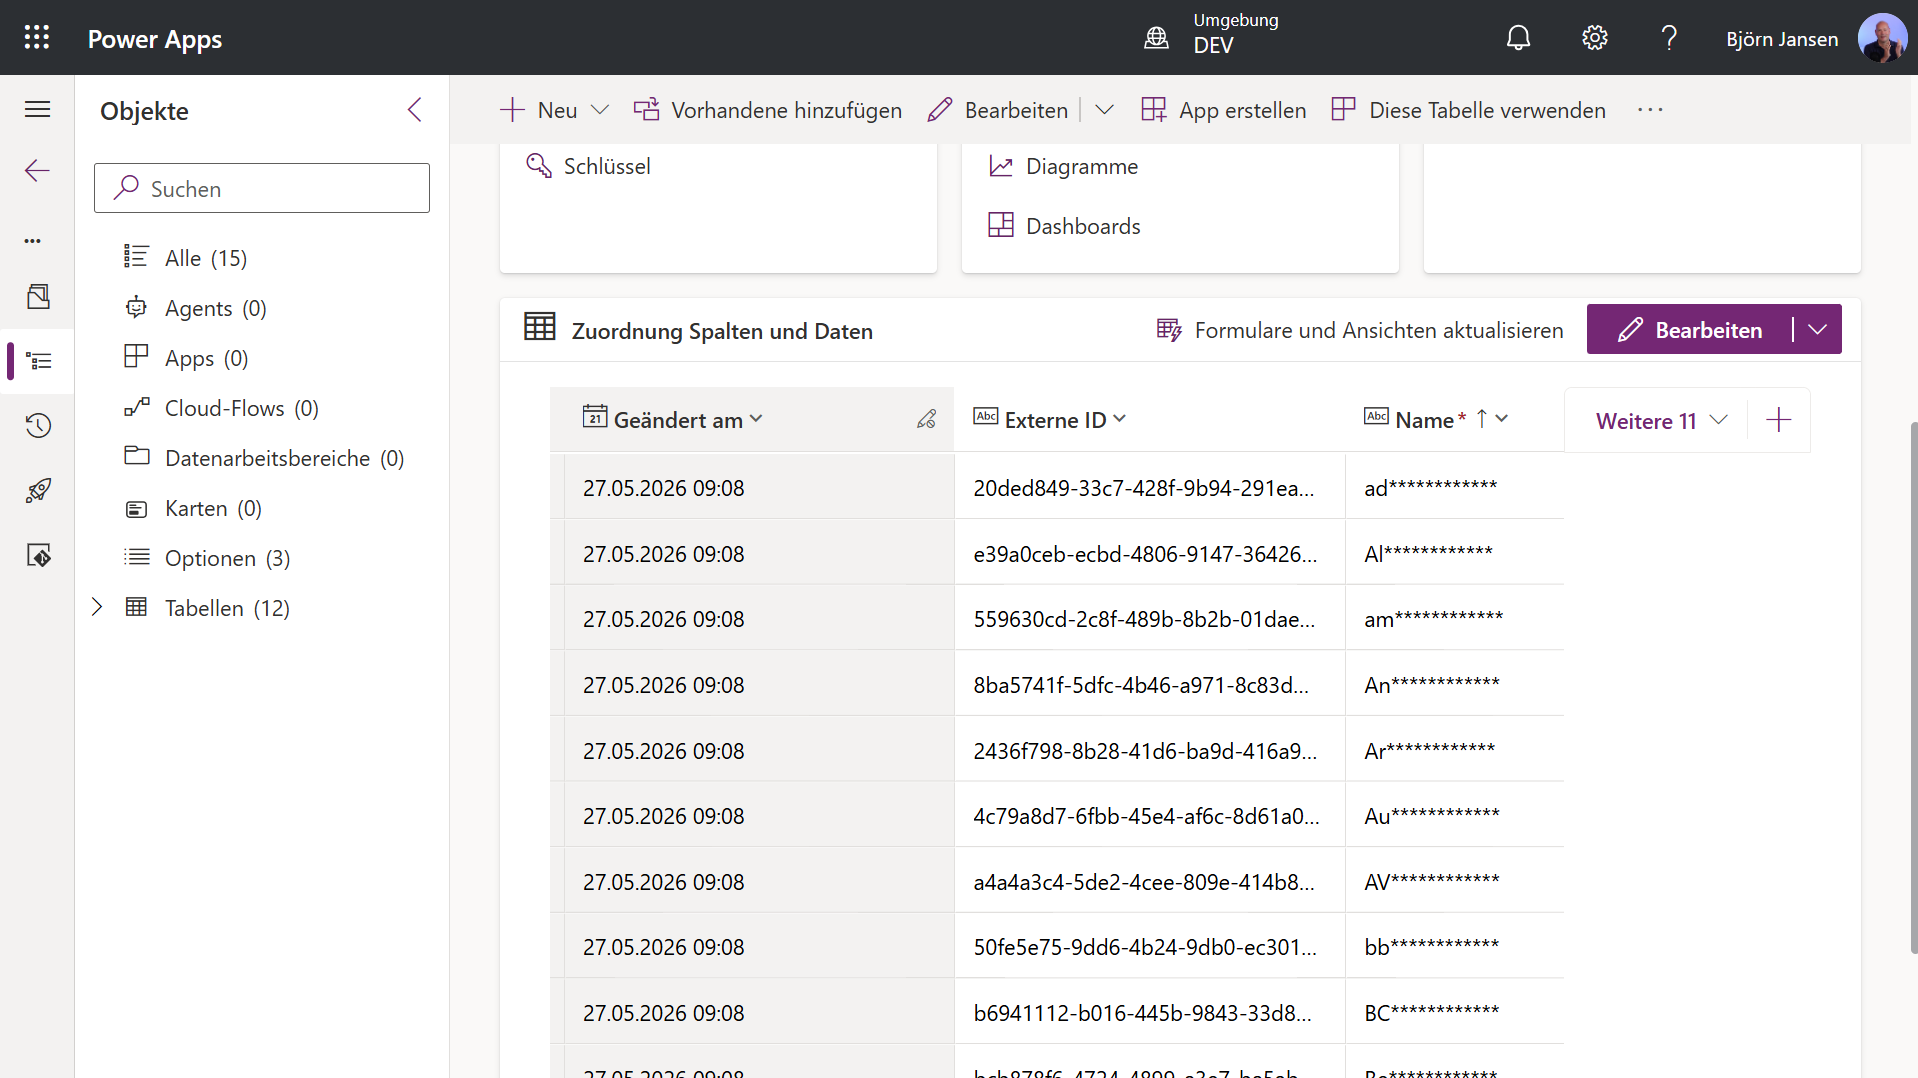Viewport: 1918px width, 1078px height.
Task: Open the Diagramme link
Action: 1063,166
